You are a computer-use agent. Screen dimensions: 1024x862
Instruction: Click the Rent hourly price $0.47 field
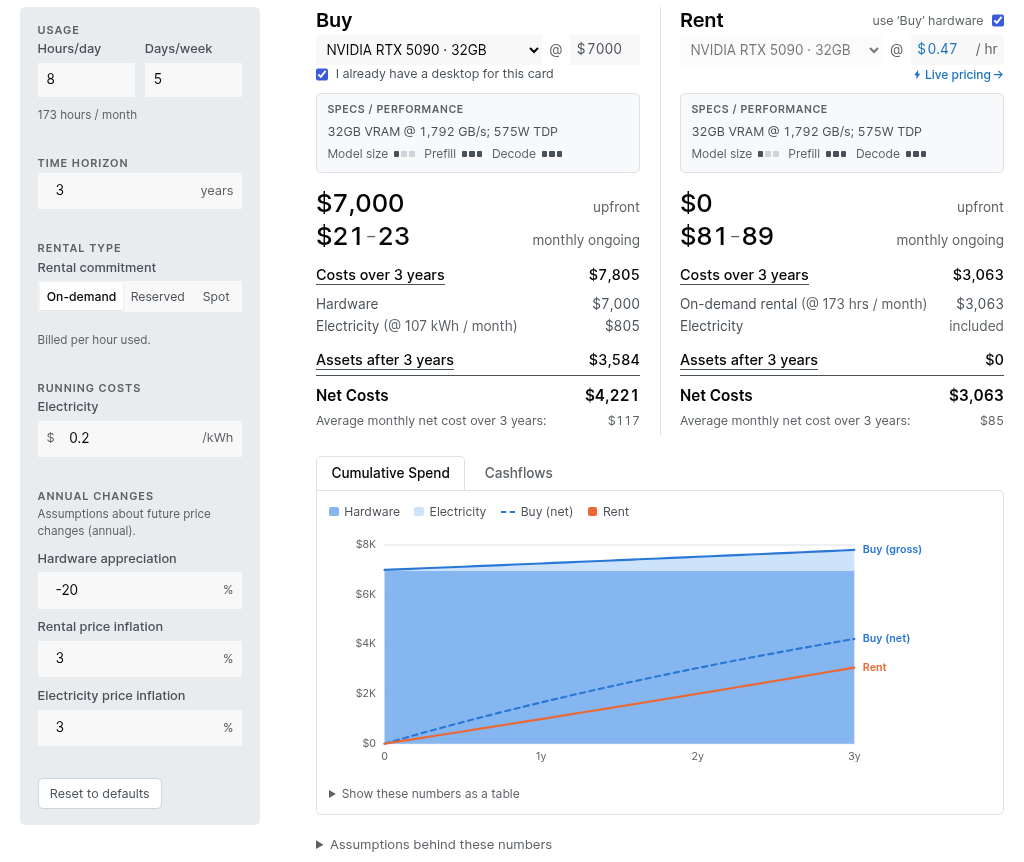pos(957,50)
